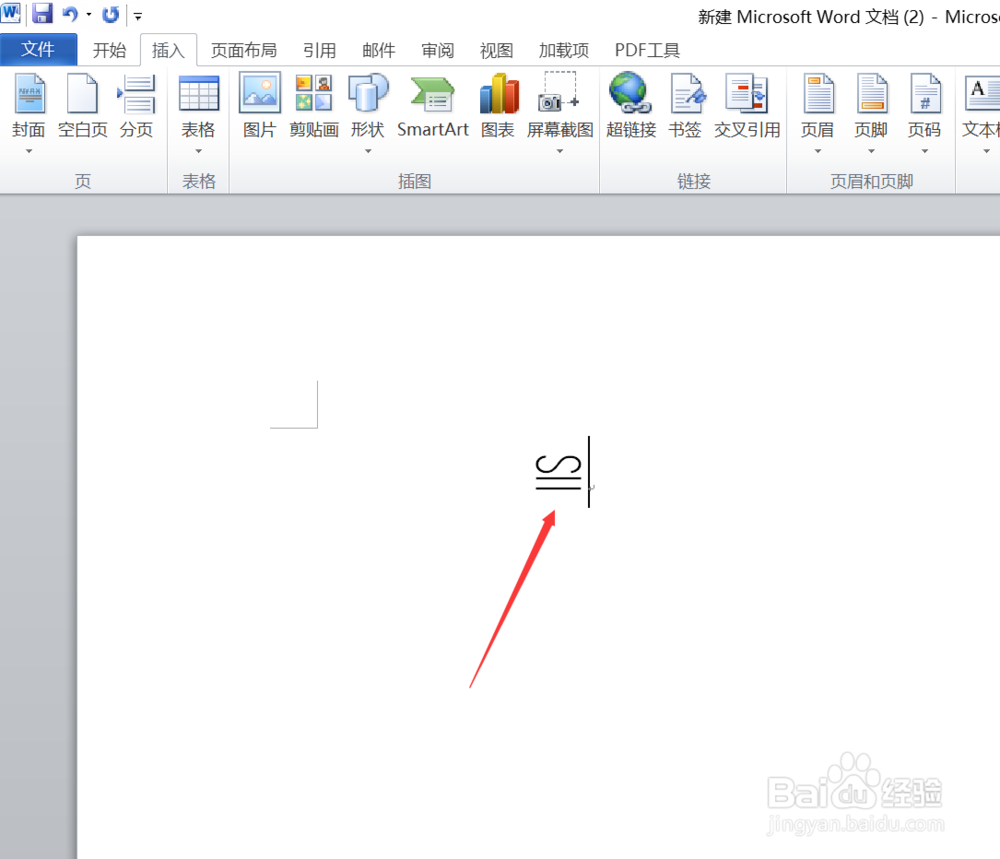Screen dimensions: 1000x859
Task: Click the 页眉 (Header) icon
Action: tap(818, 94)
